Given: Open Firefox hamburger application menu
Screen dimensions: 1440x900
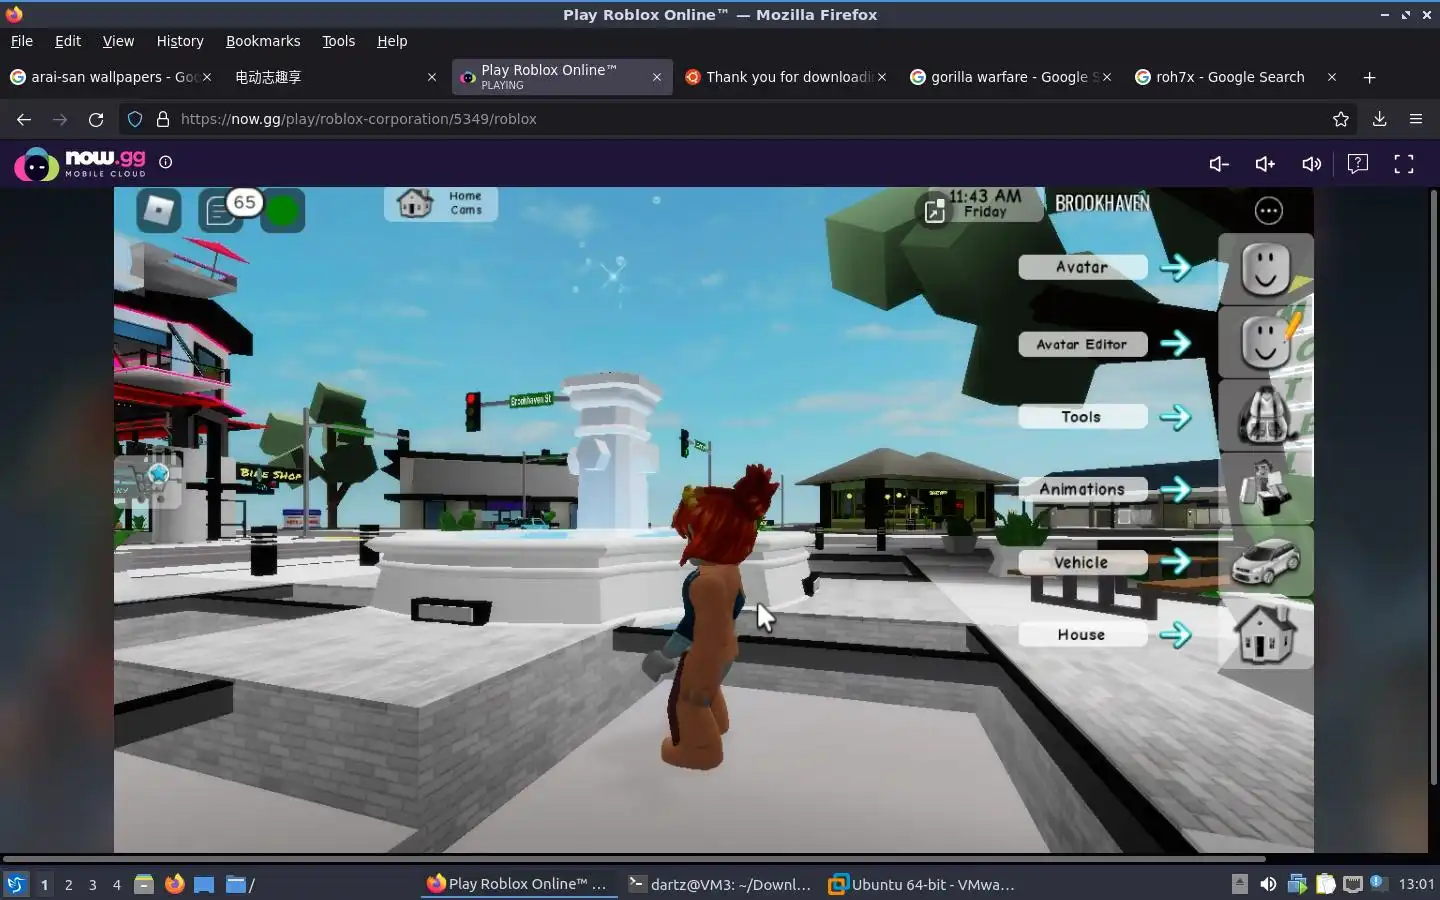Looking at the screenshot, I should tap(1416, 119).
